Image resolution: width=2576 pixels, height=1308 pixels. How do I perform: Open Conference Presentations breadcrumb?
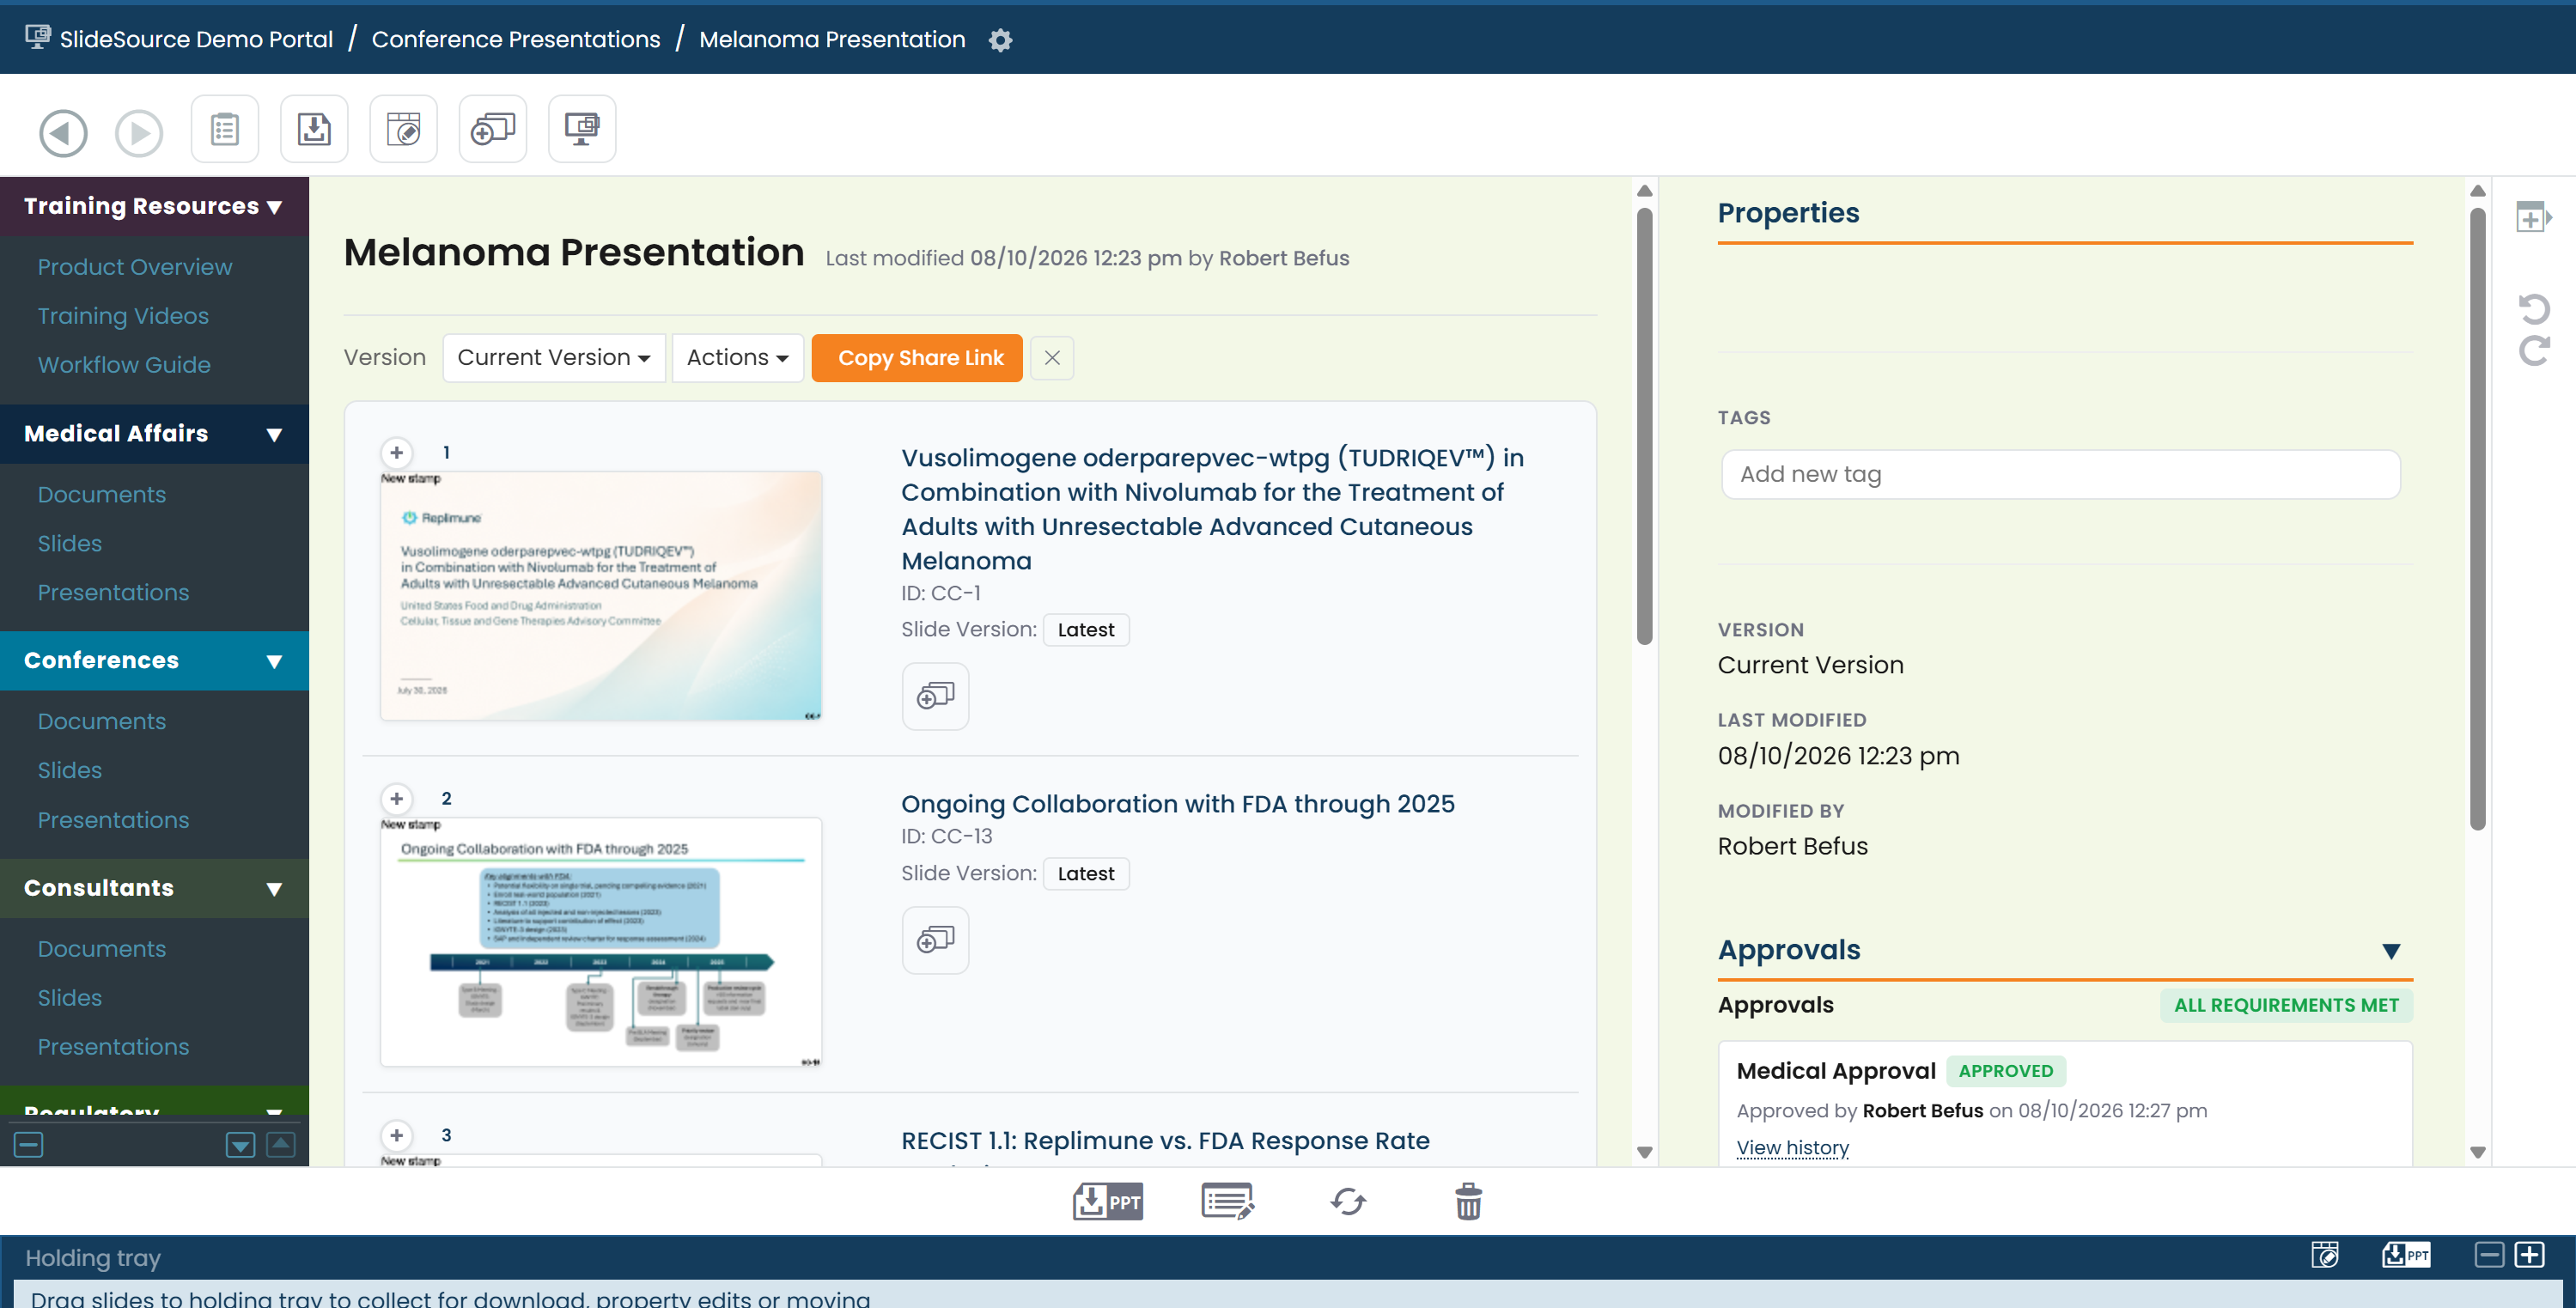tap(516, 39)
